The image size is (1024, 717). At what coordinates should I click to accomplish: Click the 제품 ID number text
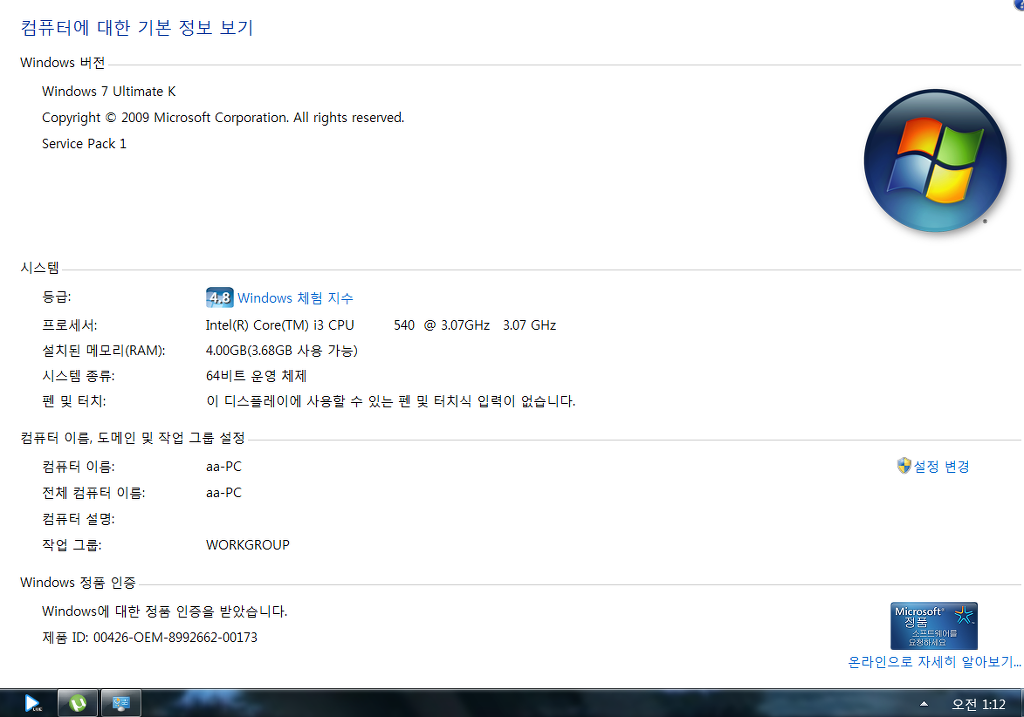coord(175,637)
